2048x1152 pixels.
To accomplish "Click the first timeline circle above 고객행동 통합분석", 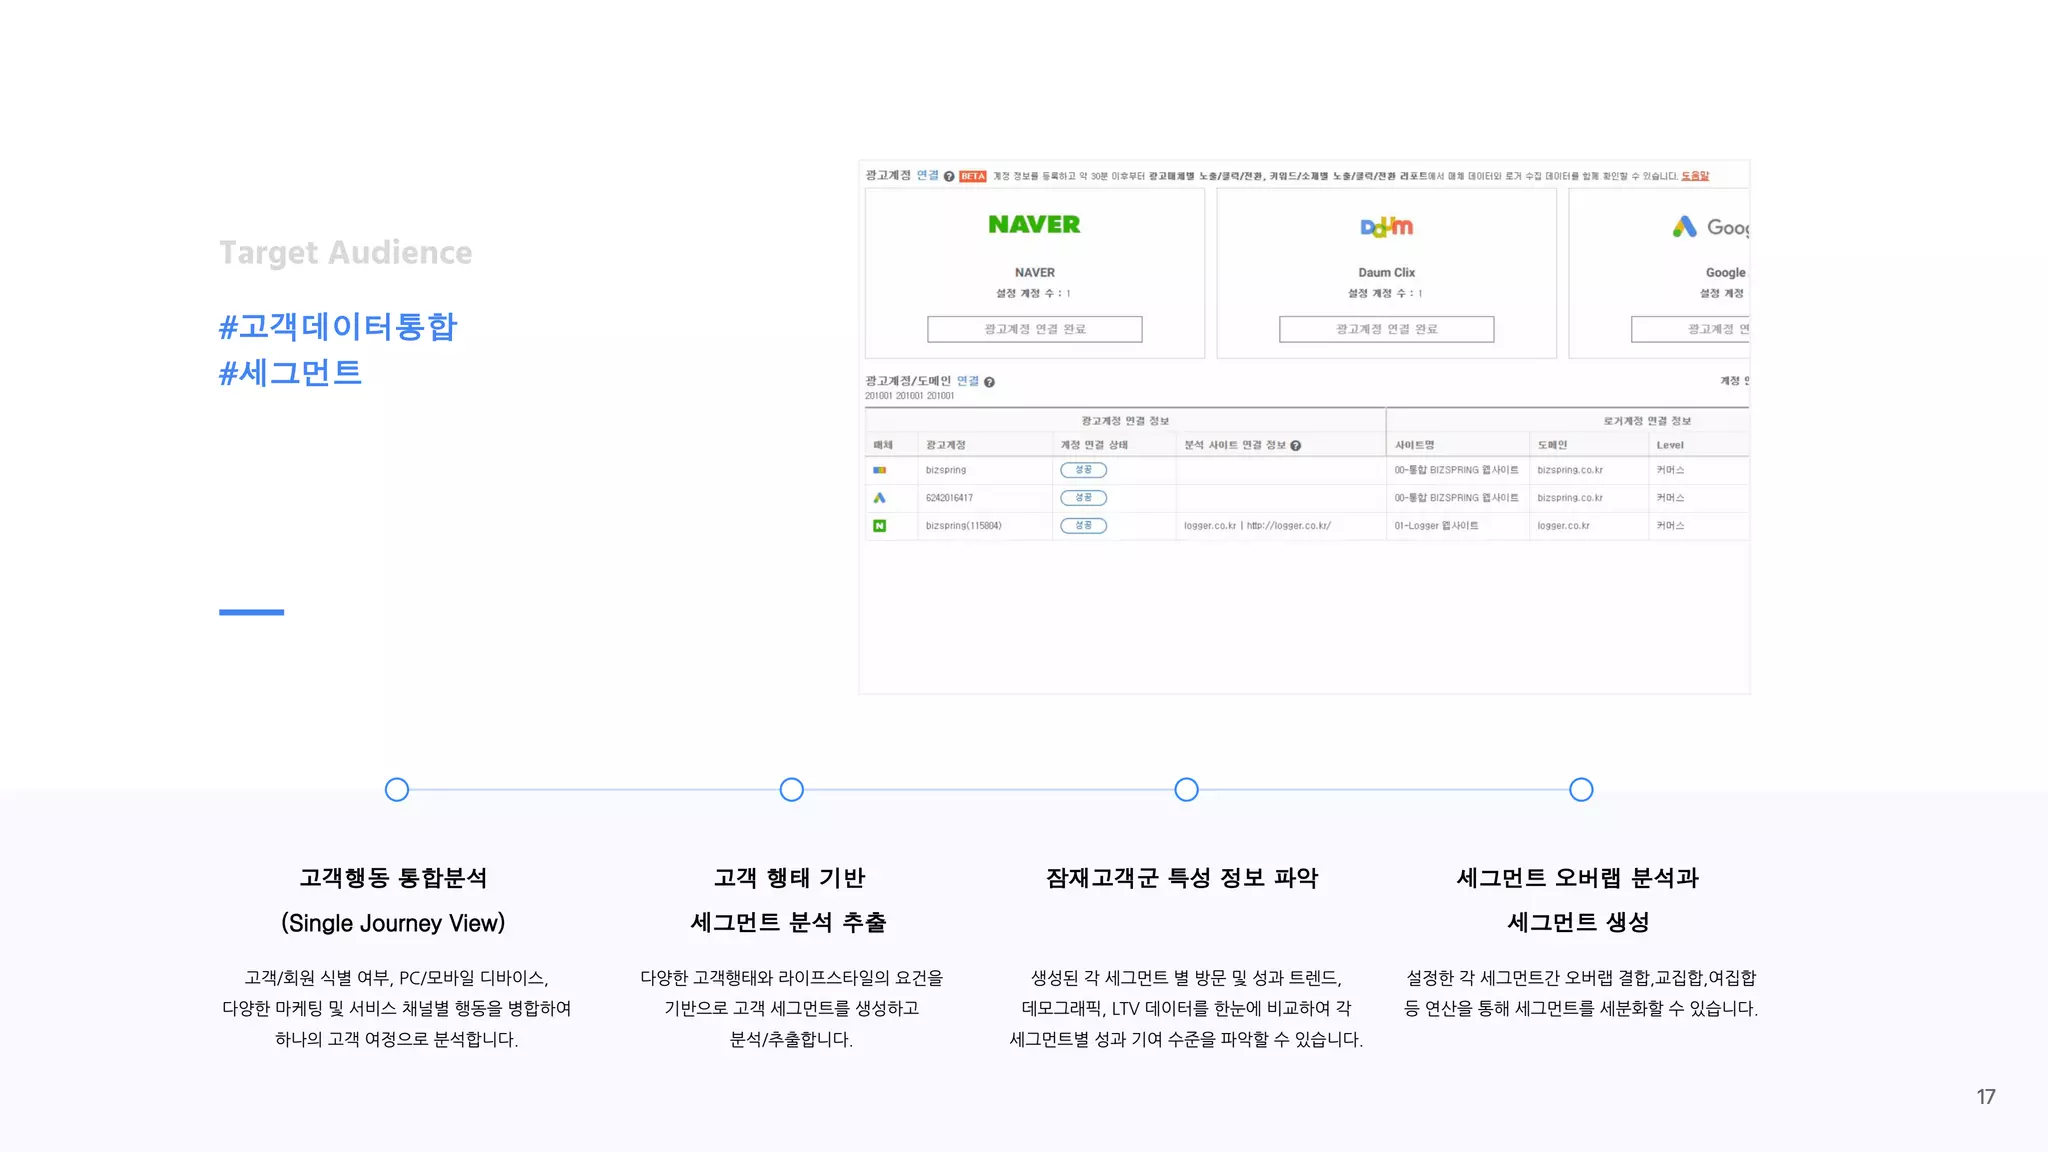I will pos(397,790).
